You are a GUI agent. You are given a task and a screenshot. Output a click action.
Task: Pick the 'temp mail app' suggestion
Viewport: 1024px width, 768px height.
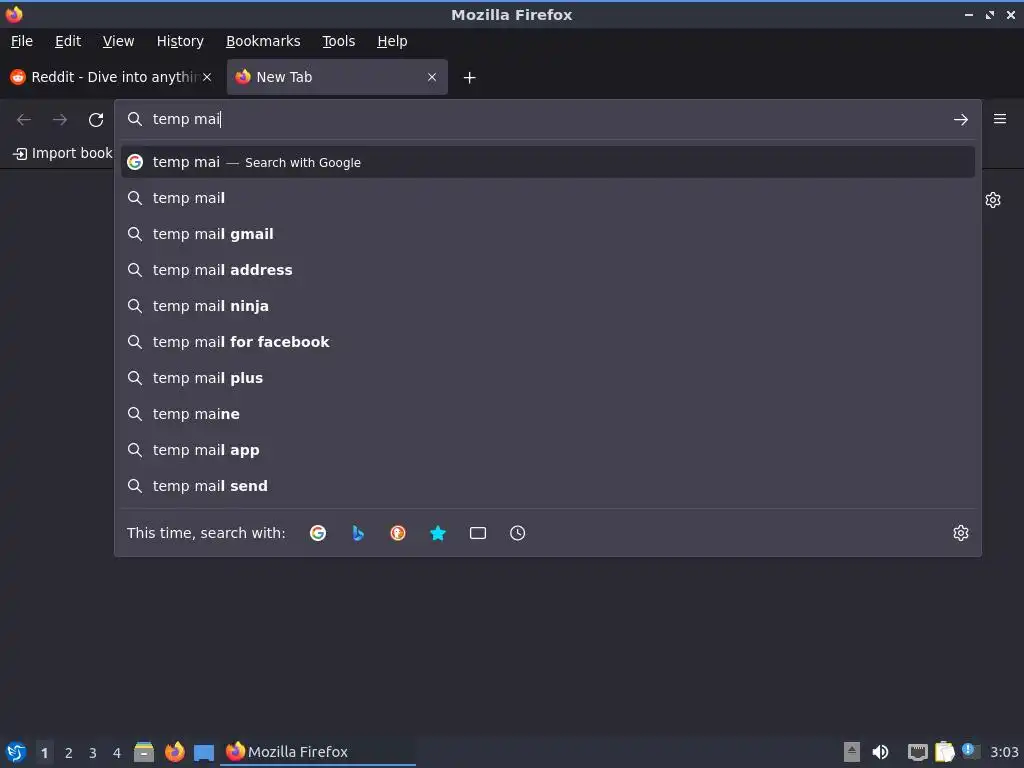coord(547,449)
